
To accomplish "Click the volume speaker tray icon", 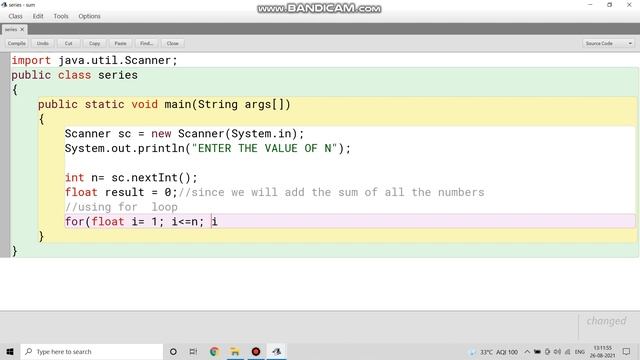I will tap(557, 352).
